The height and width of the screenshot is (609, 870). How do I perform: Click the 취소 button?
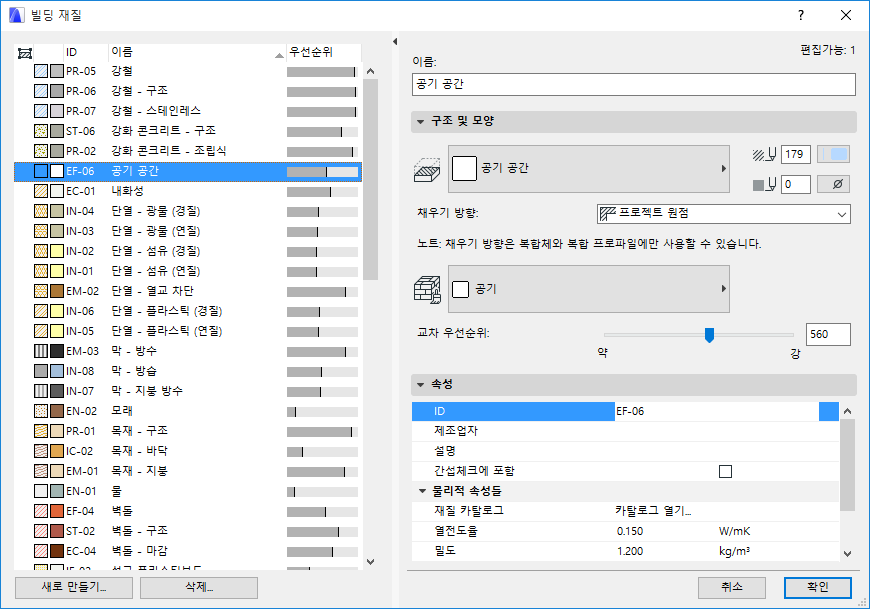(x=732, y=587)
